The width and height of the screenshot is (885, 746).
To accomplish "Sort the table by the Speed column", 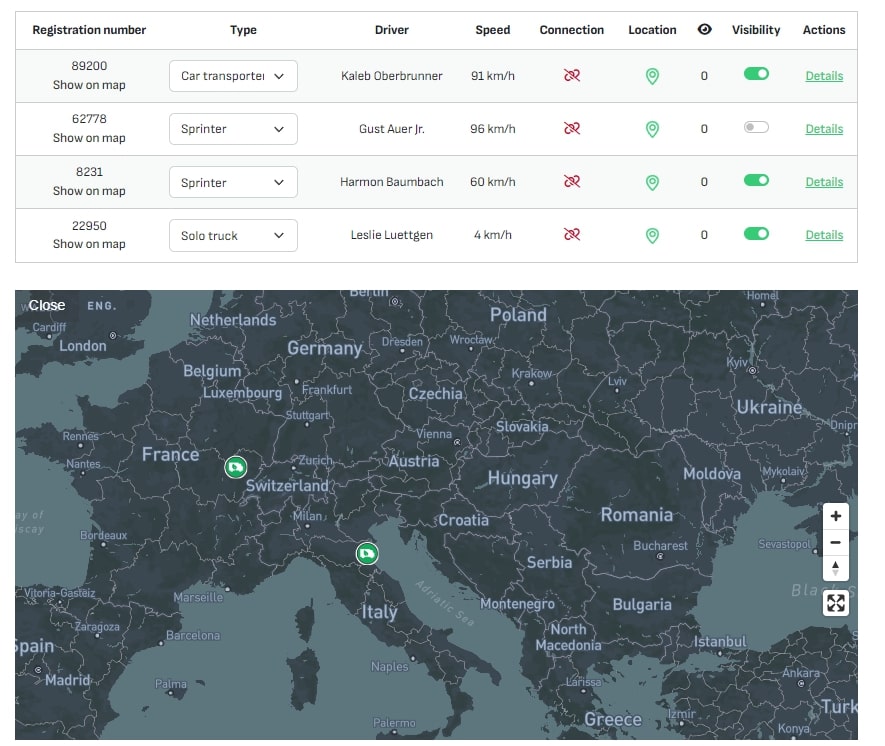I will click(x=492, y=29).
